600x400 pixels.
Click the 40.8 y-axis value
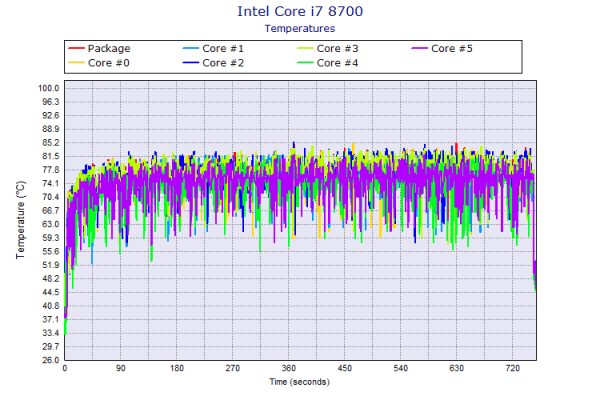[51, 305]
